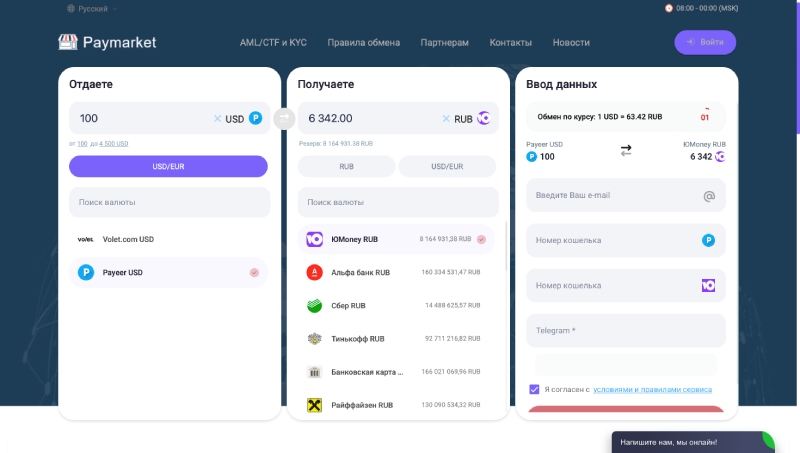Click Payeer icon next to summary amount 100

(x=531, y=157)
